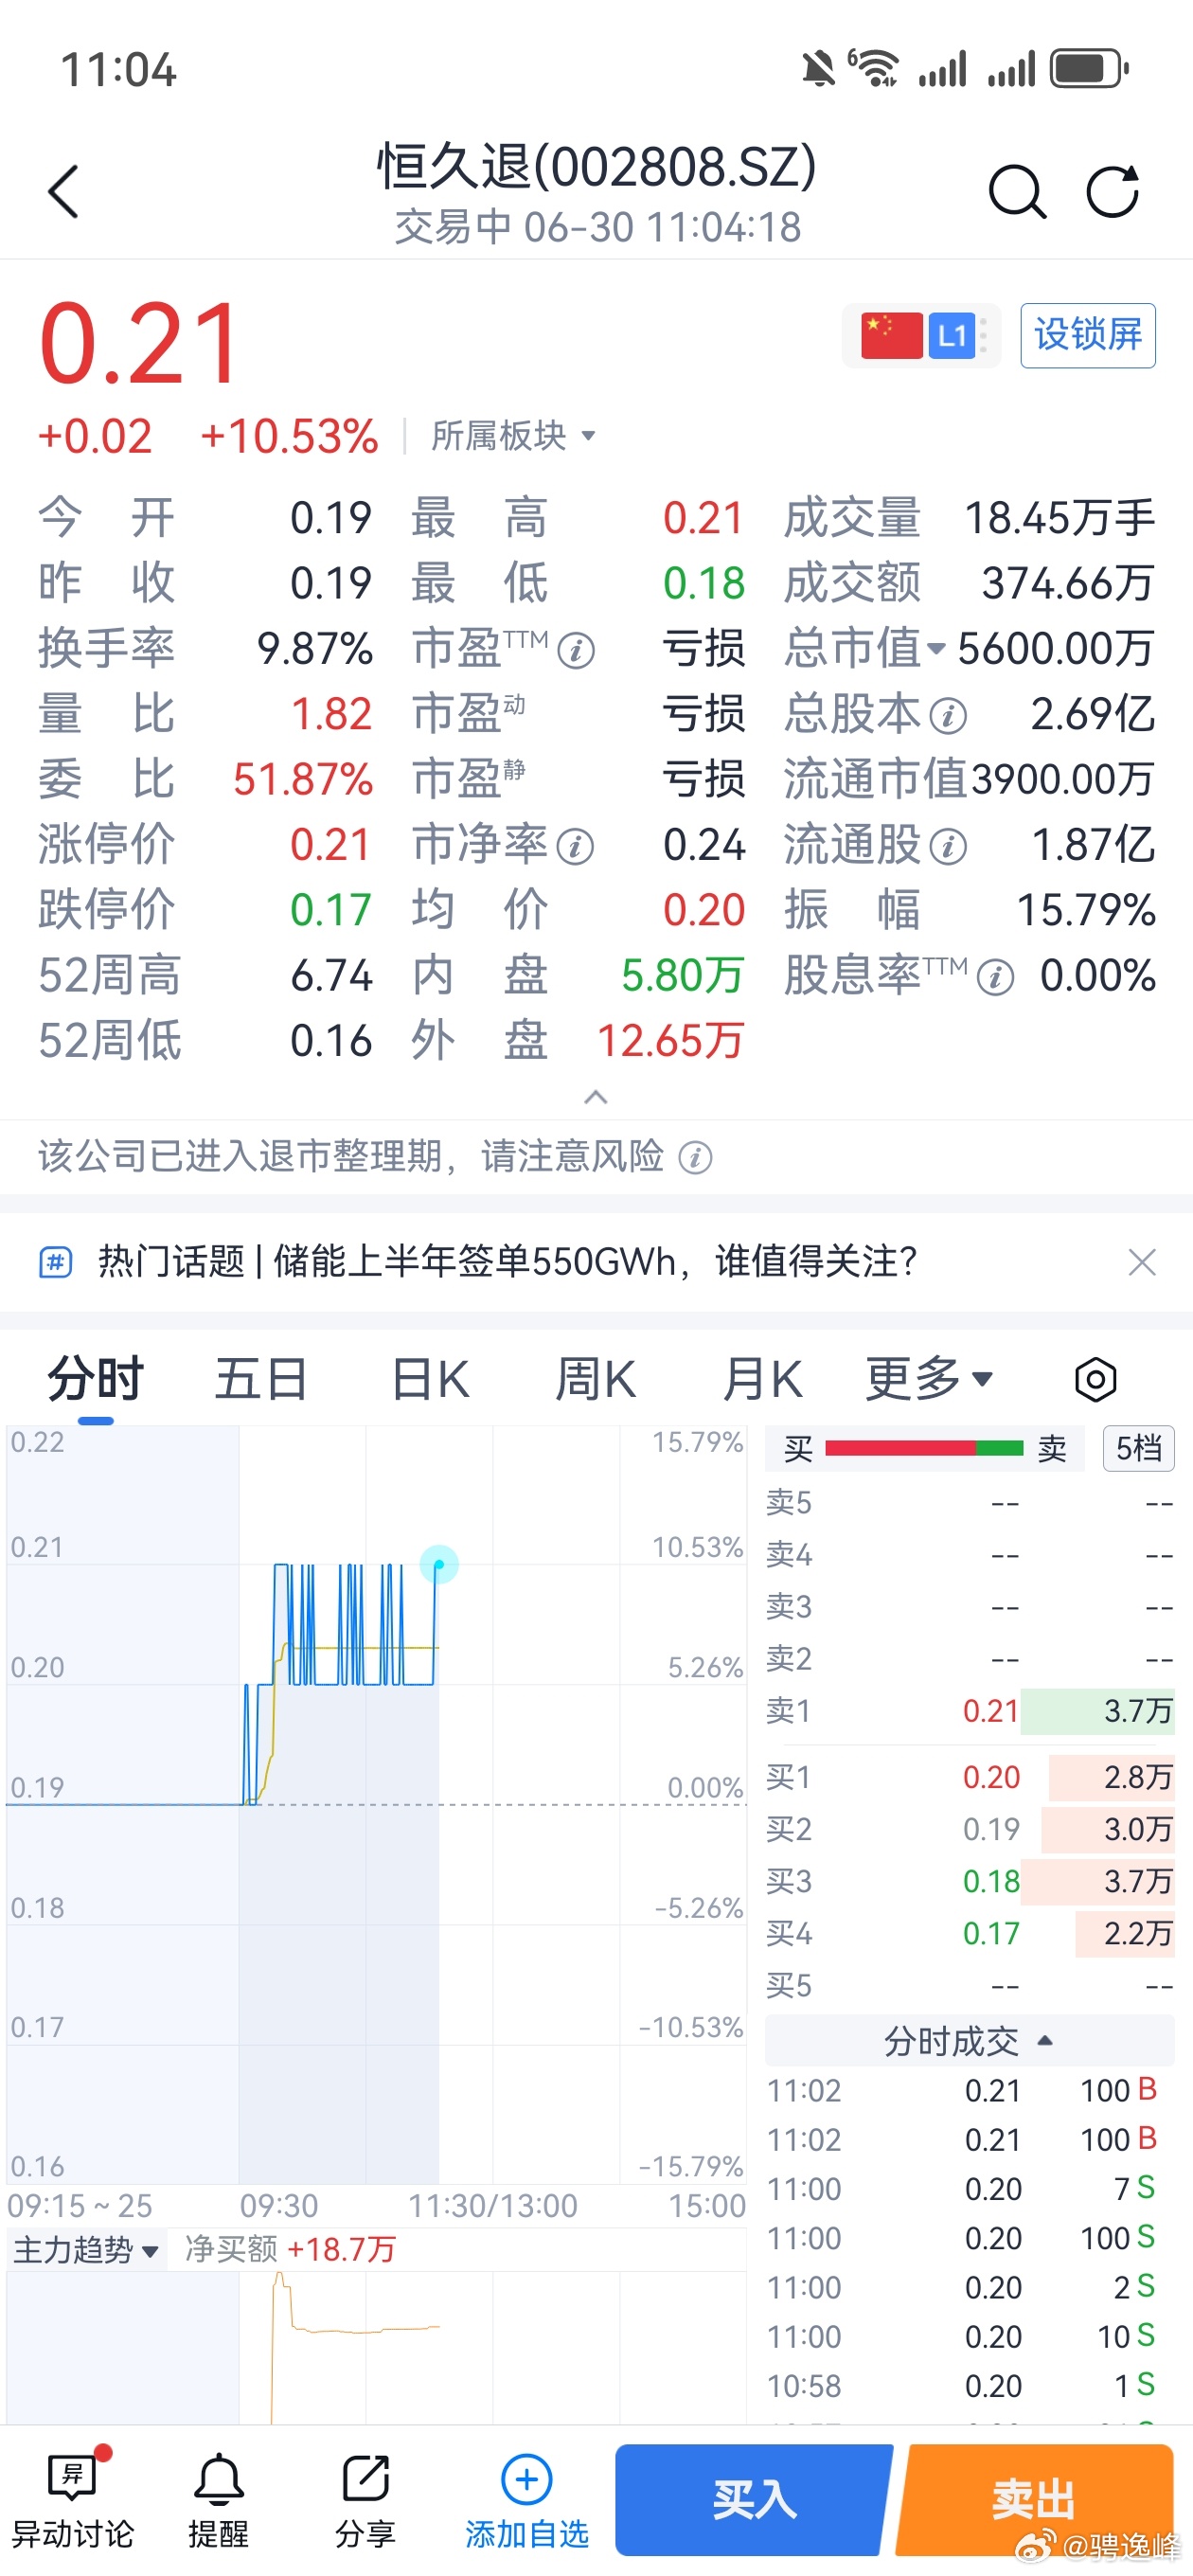Switch to the 日K chart tab
This screenshot has width=1193, height=2576.
[430, 1380]
